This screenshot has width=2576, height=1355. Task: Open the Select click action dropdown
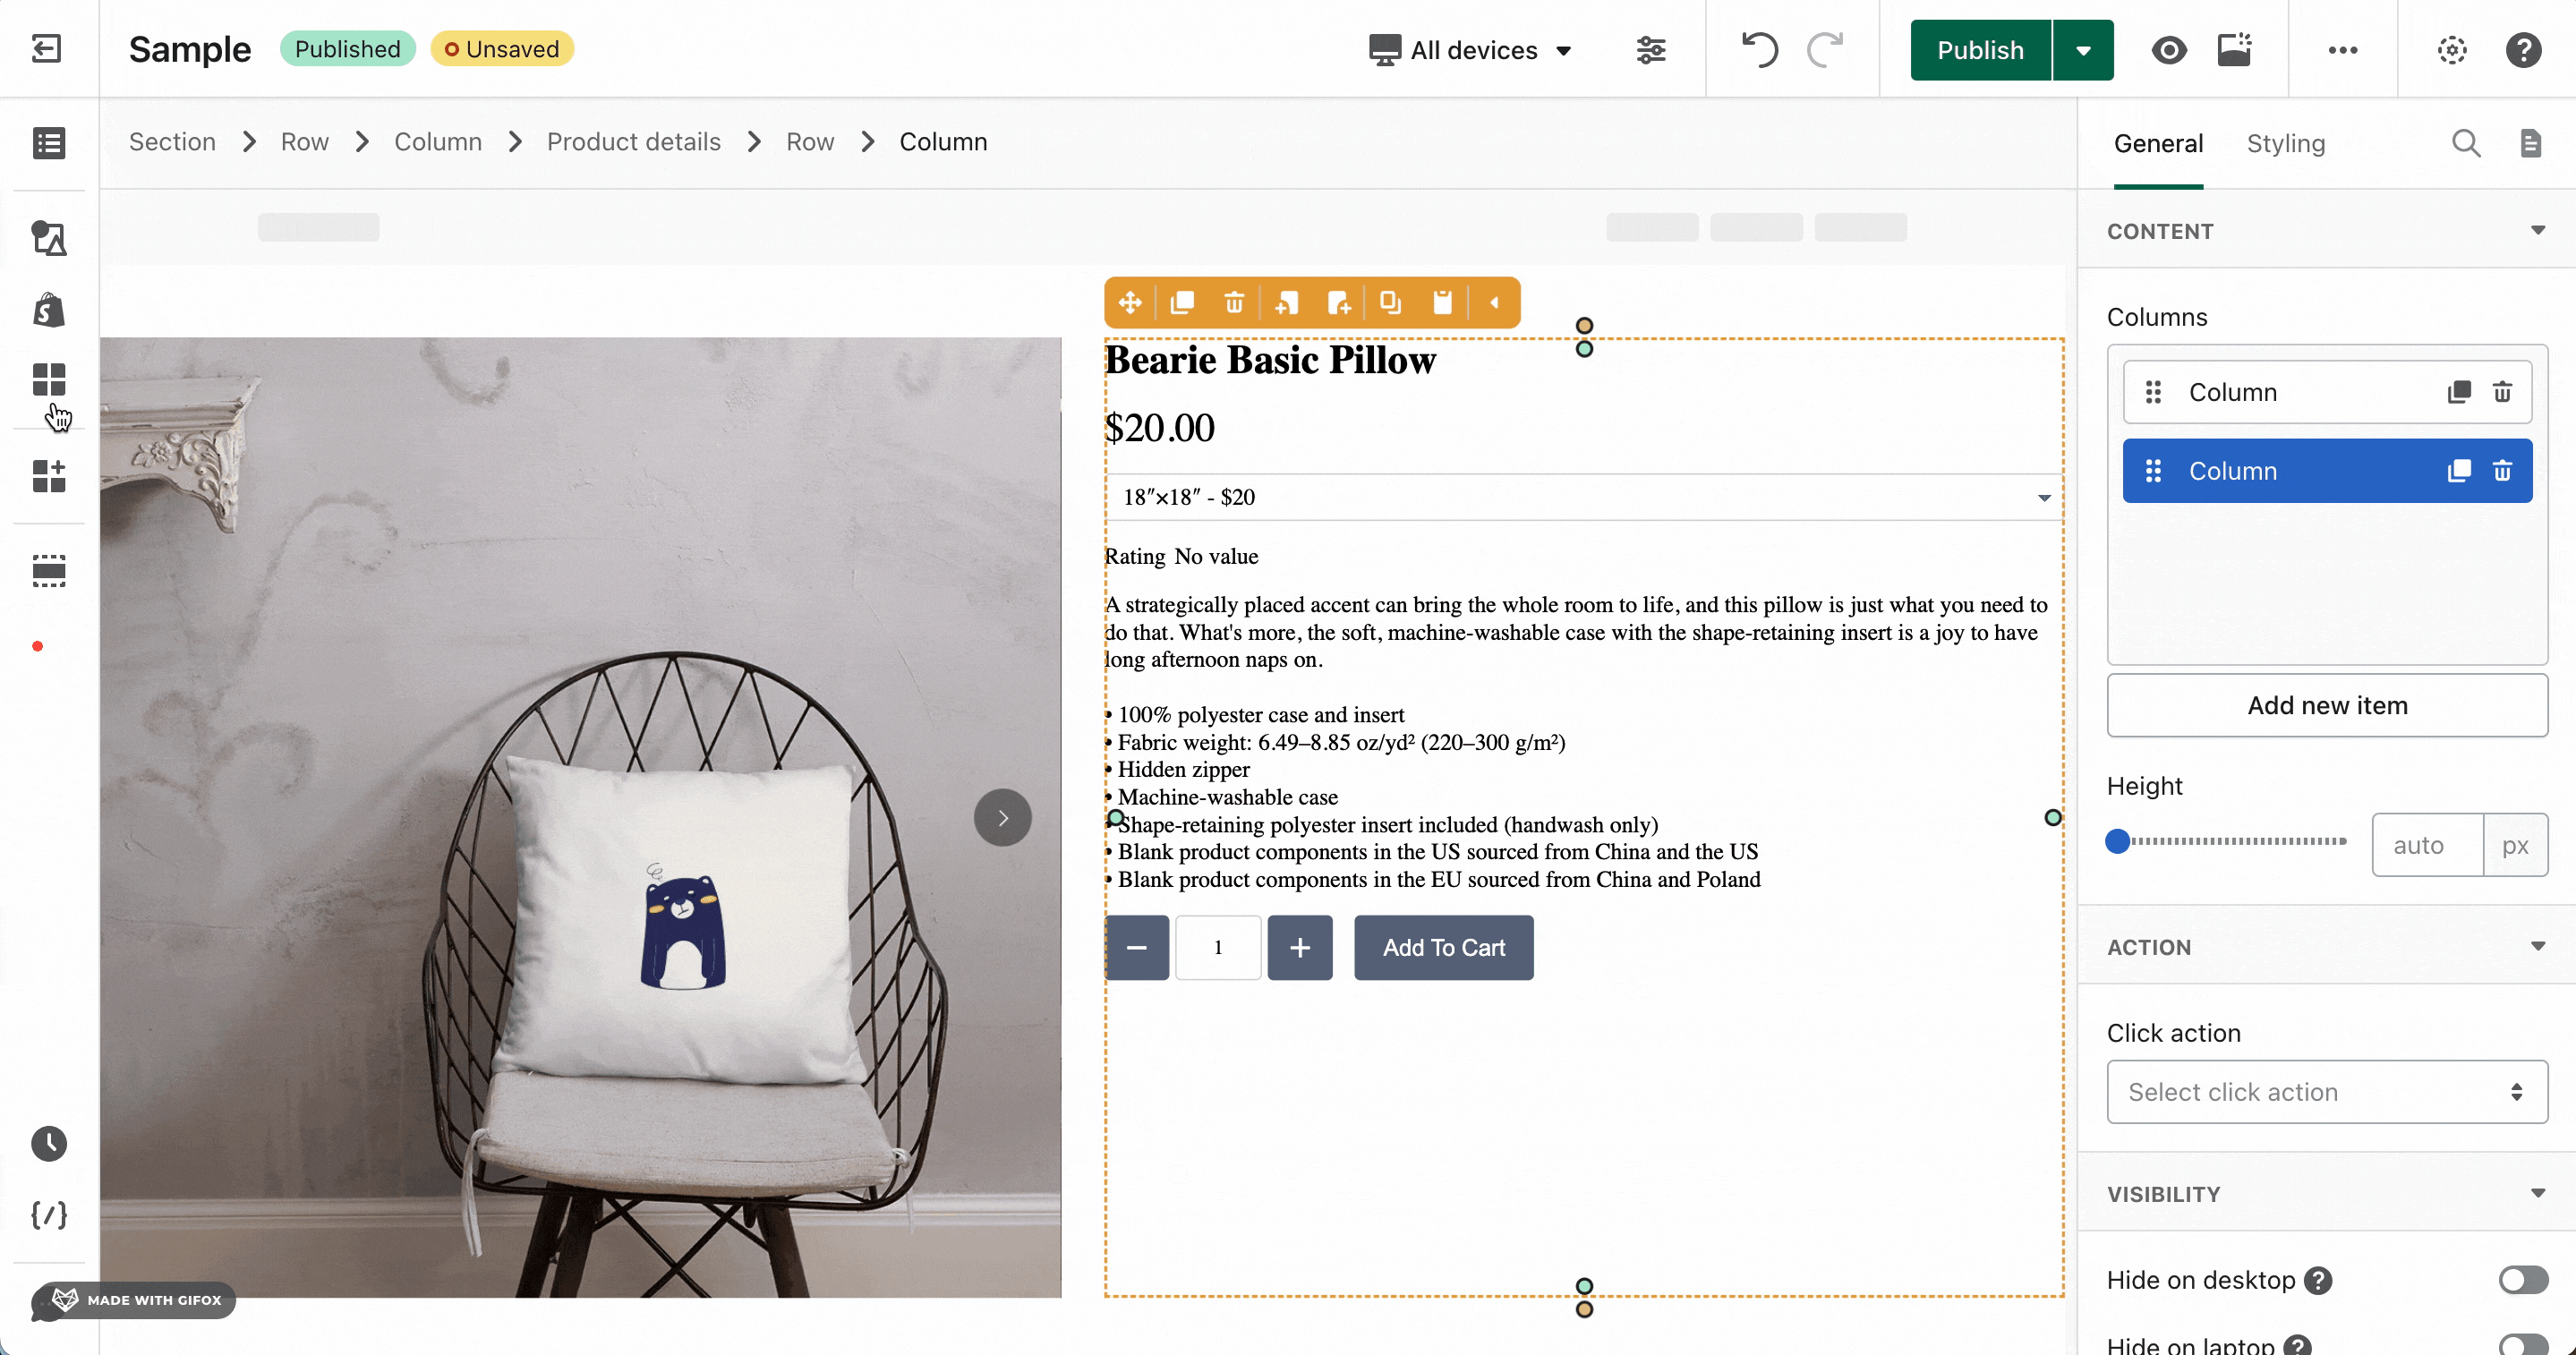pyautogui.click(x=2326, y=1092)
